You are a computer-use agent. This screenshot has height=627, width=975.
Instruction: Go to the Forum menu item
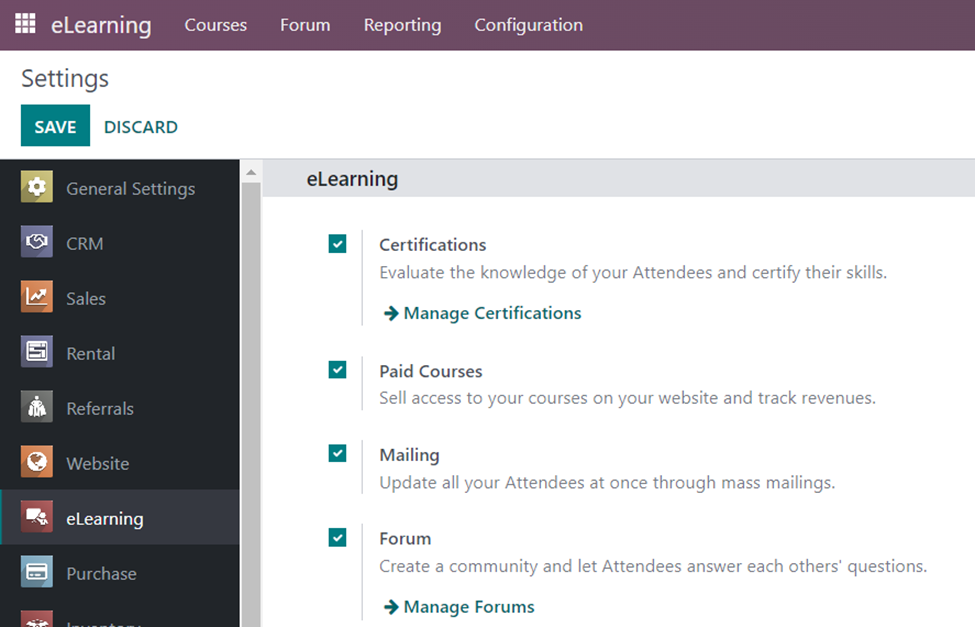[305, 25]
